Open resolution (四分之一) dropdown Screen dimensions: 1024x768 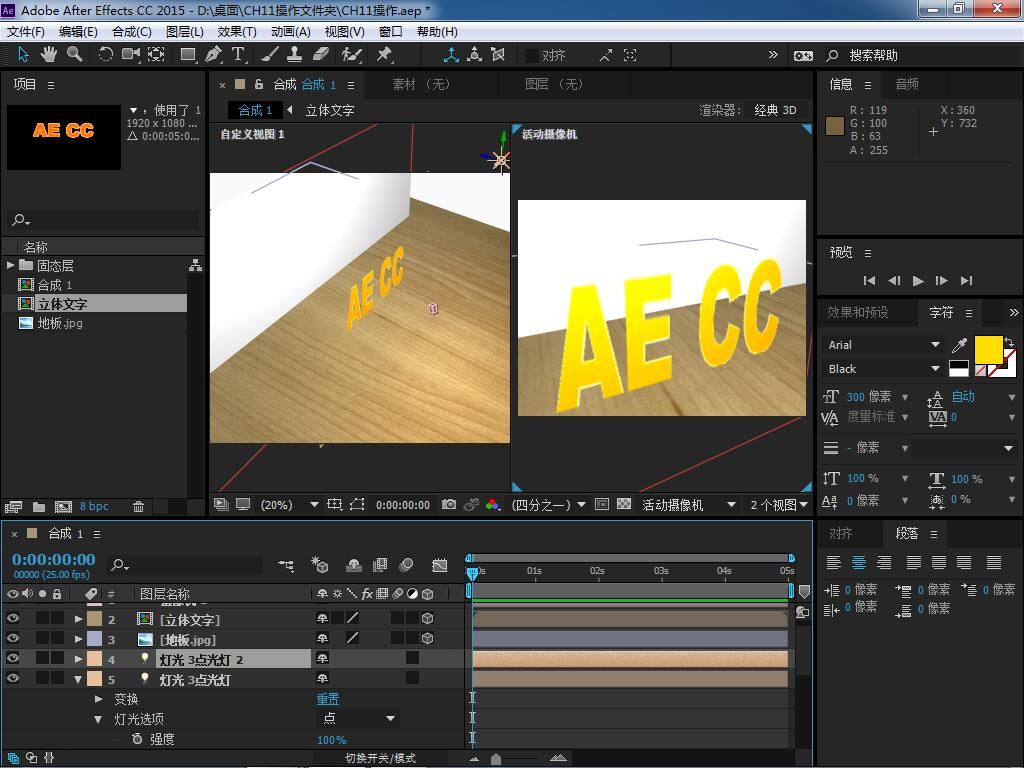548,504
